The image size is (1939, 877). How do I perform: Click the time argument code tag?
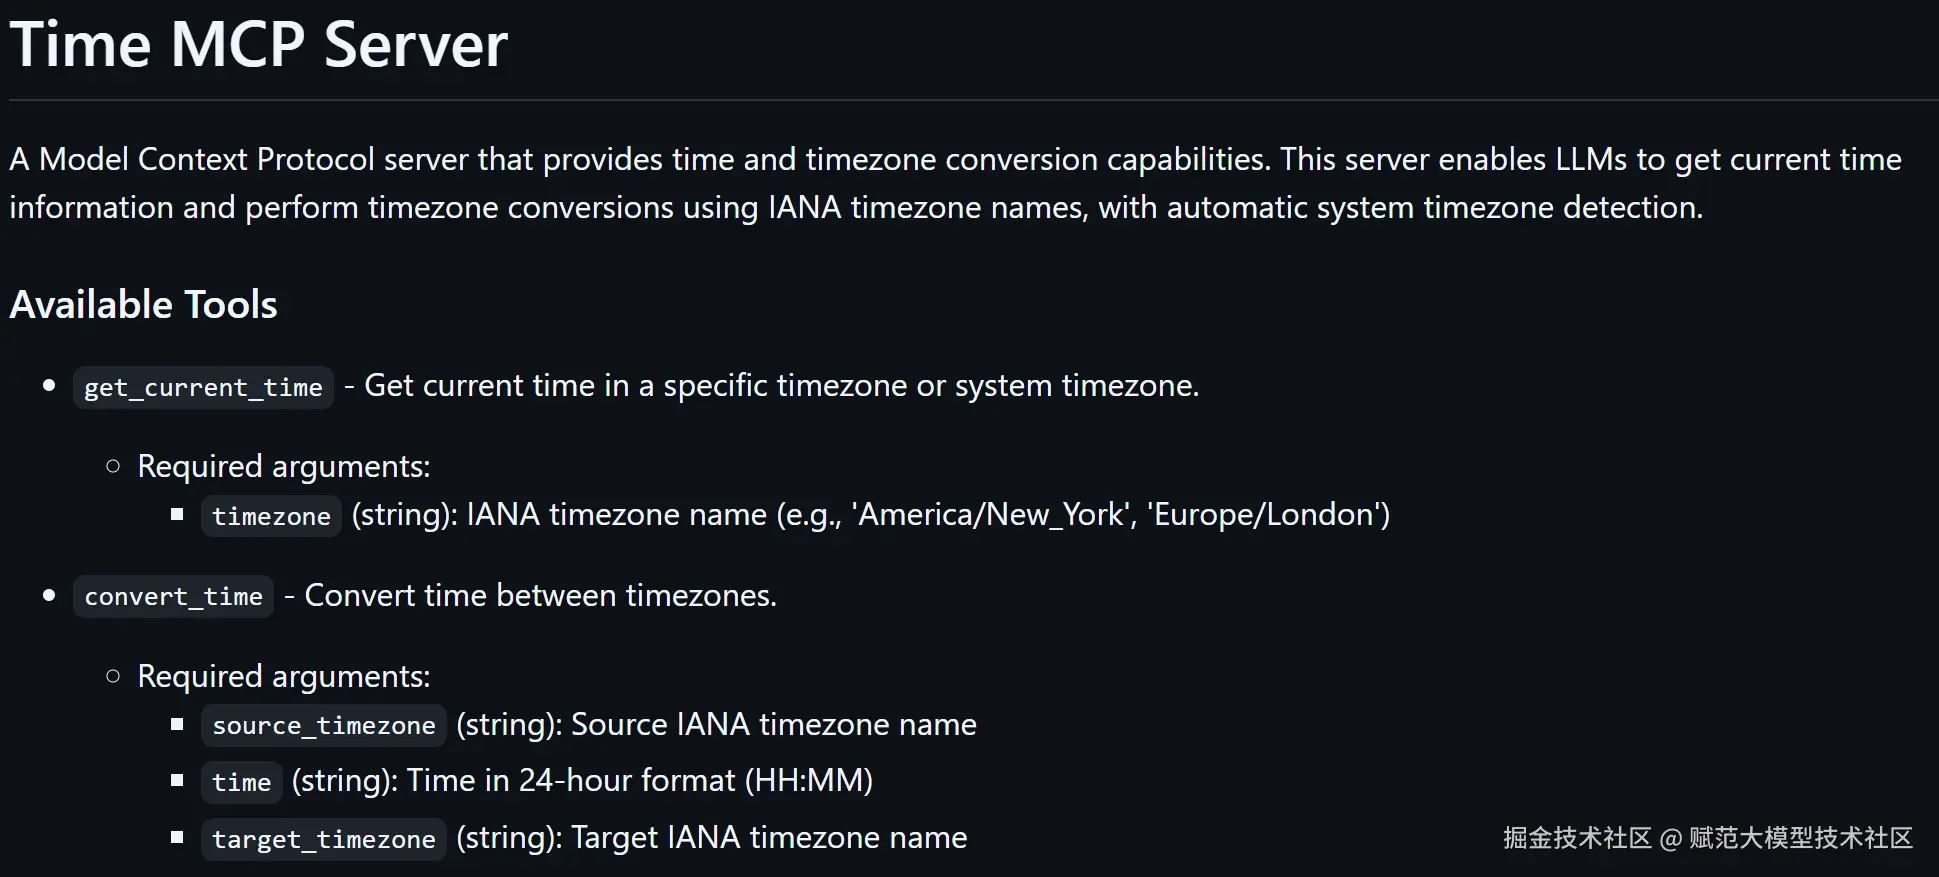(241, 782)
